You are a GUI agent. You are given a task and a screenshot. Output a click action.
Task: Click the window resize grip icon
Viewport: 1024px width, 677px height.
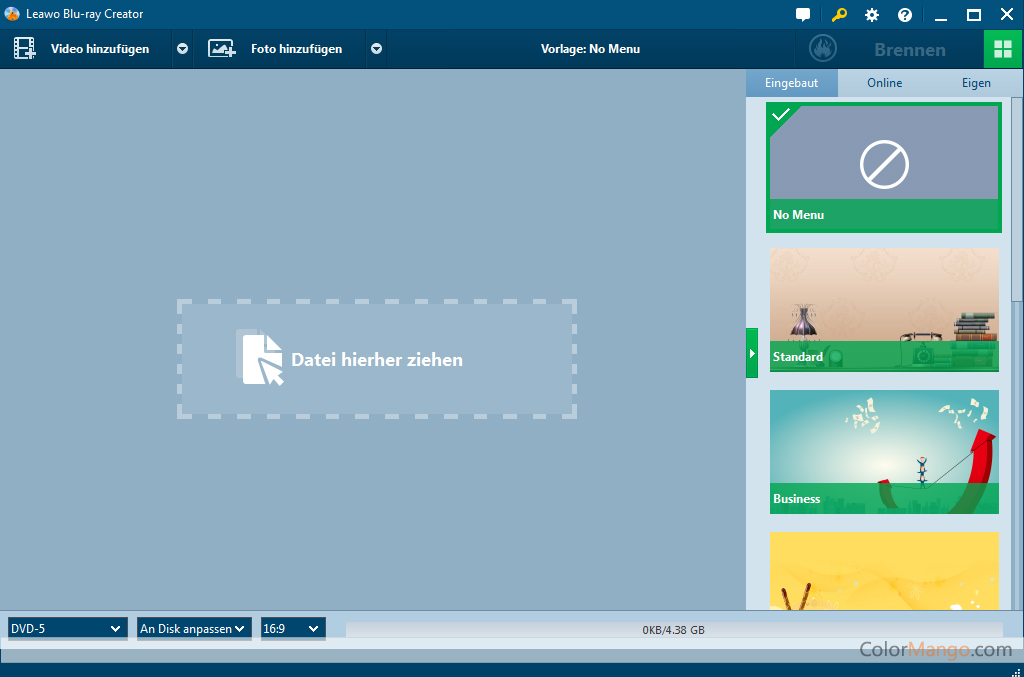pos(1016,671)
